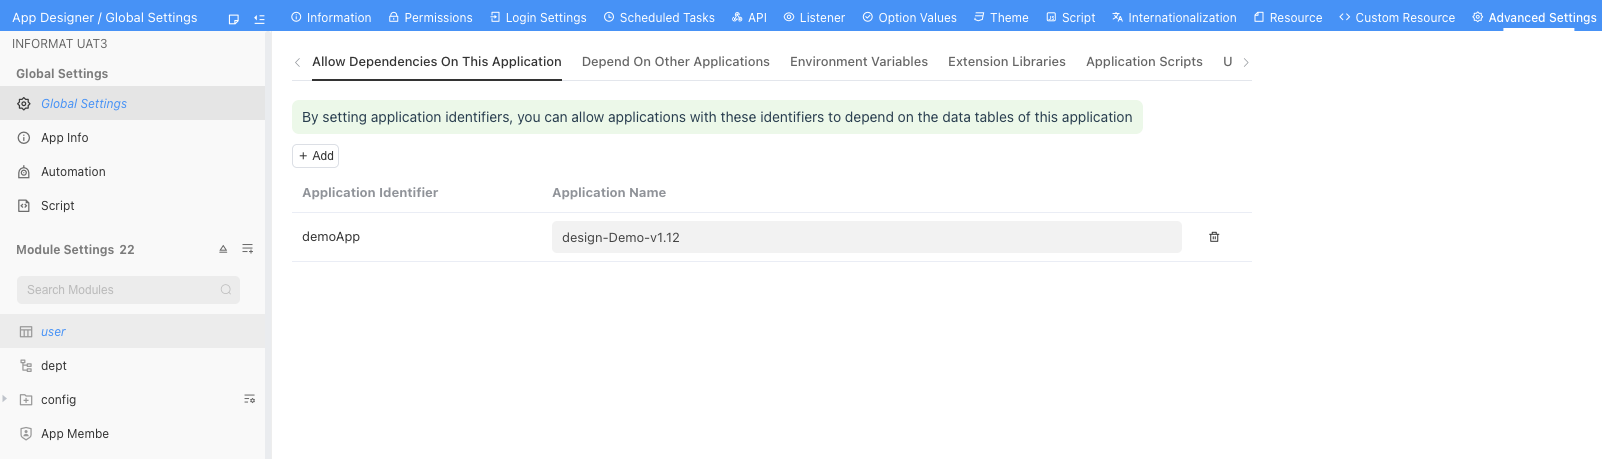Click the Automation robot icon in sidebar
The image size is (1602, 459).
coord(24,172)
